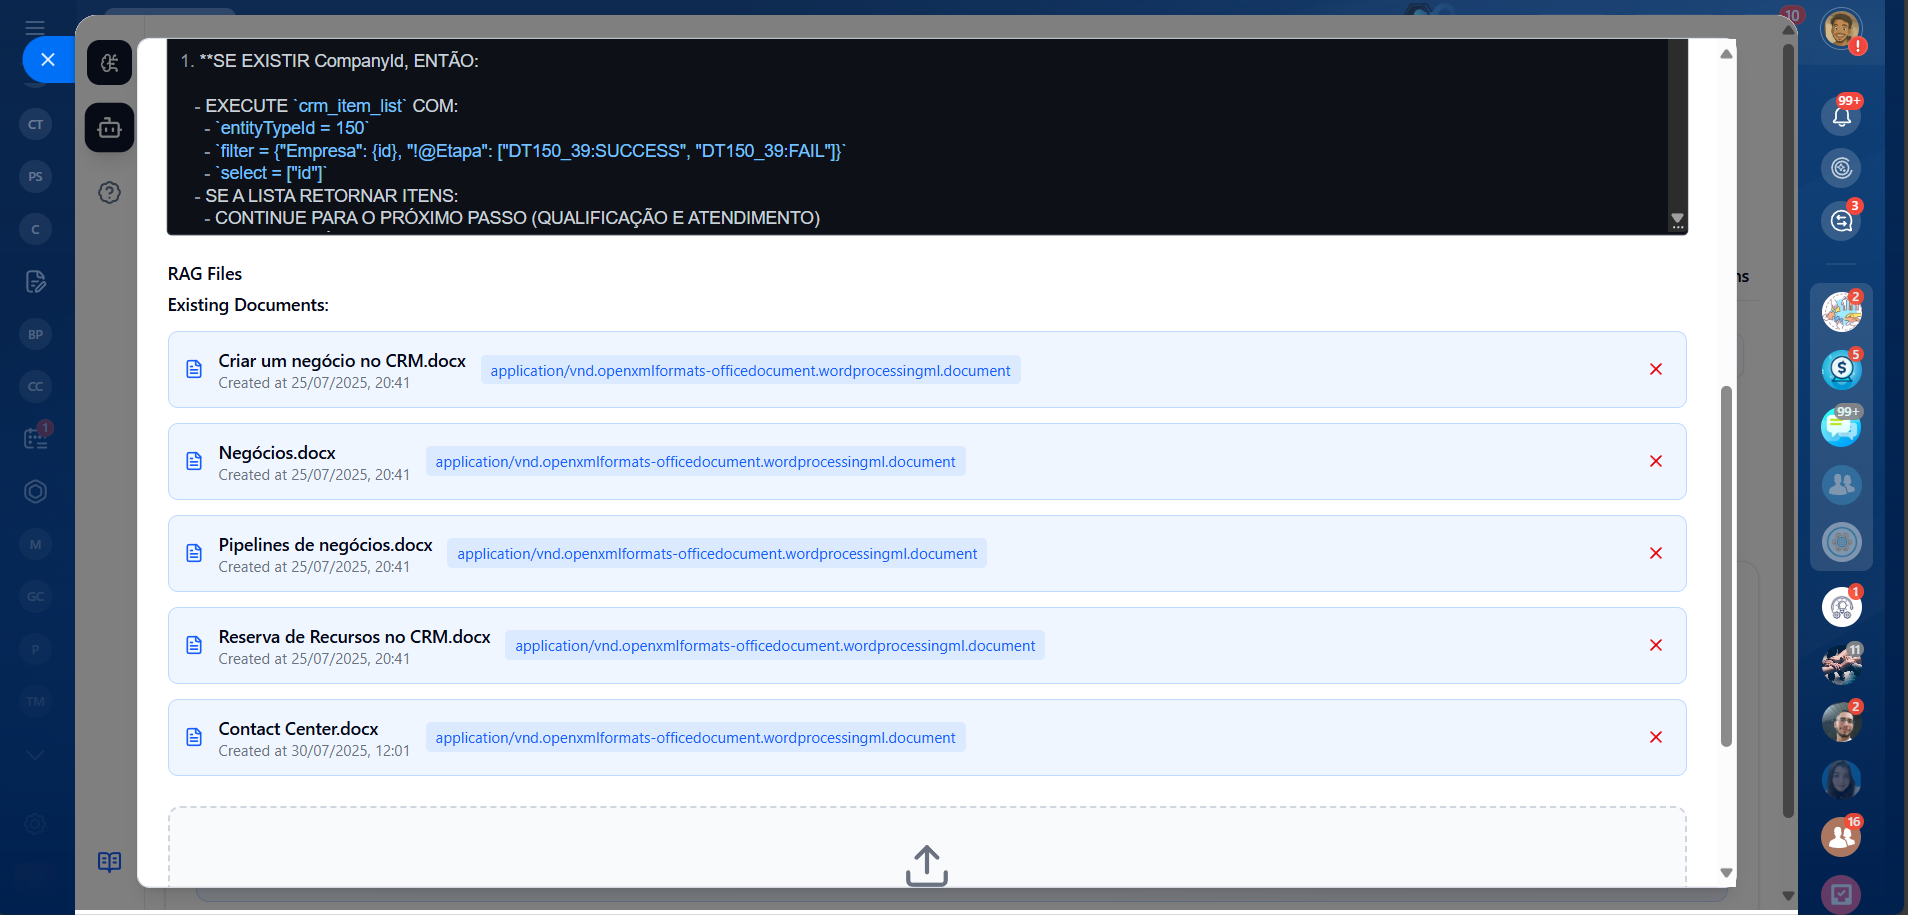Delete Reserva de Recursos no CRM.docx
Image resolution: width=1908 pixels, height=915 pixels.
pyautogui.click(x=1655, y=645)
